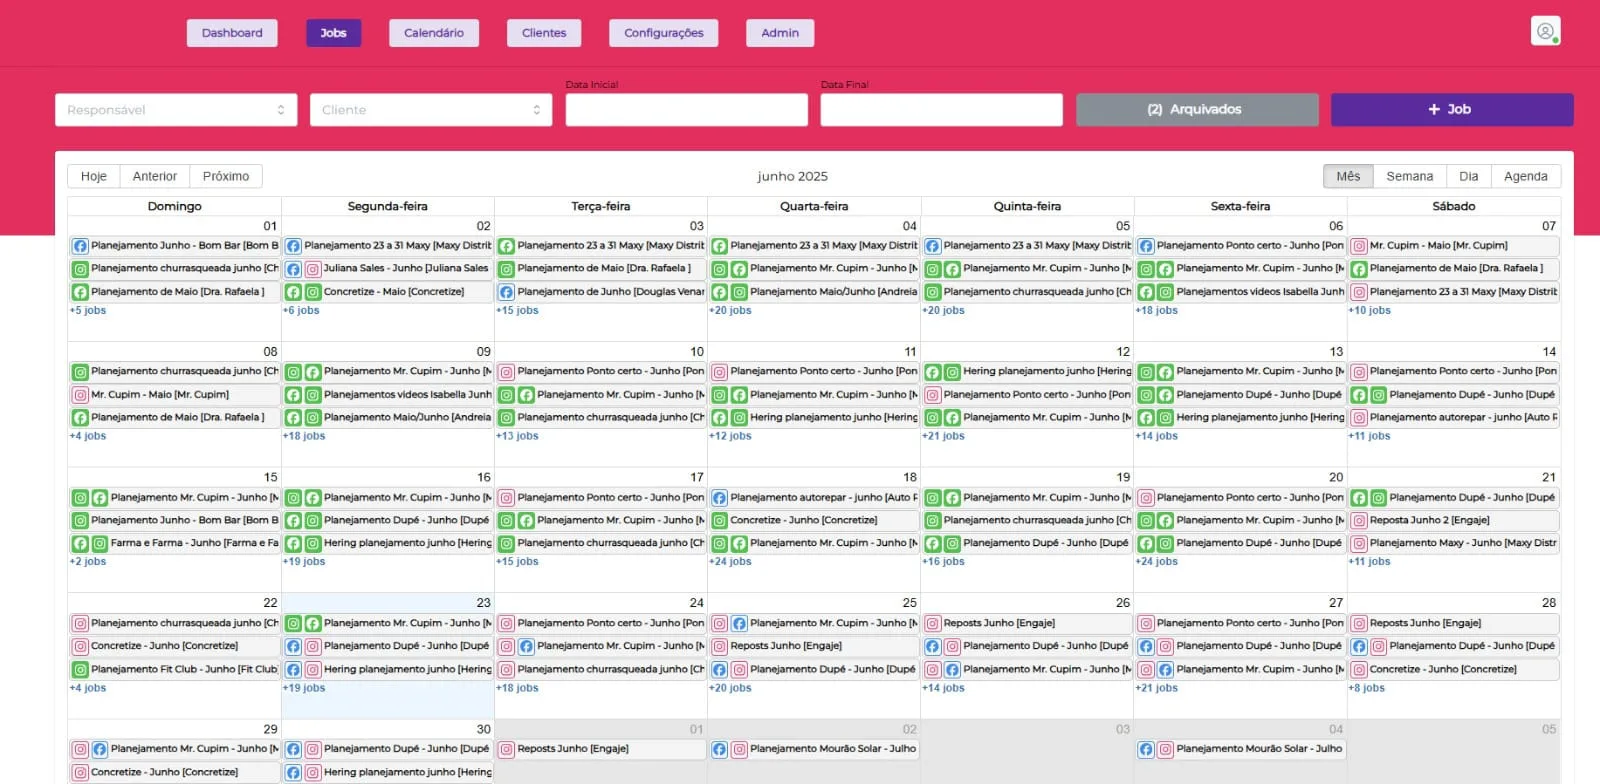Switch calendar to Agenda view
The height and width of the screenshot is (784, 1600).
tap(1526, 176)
